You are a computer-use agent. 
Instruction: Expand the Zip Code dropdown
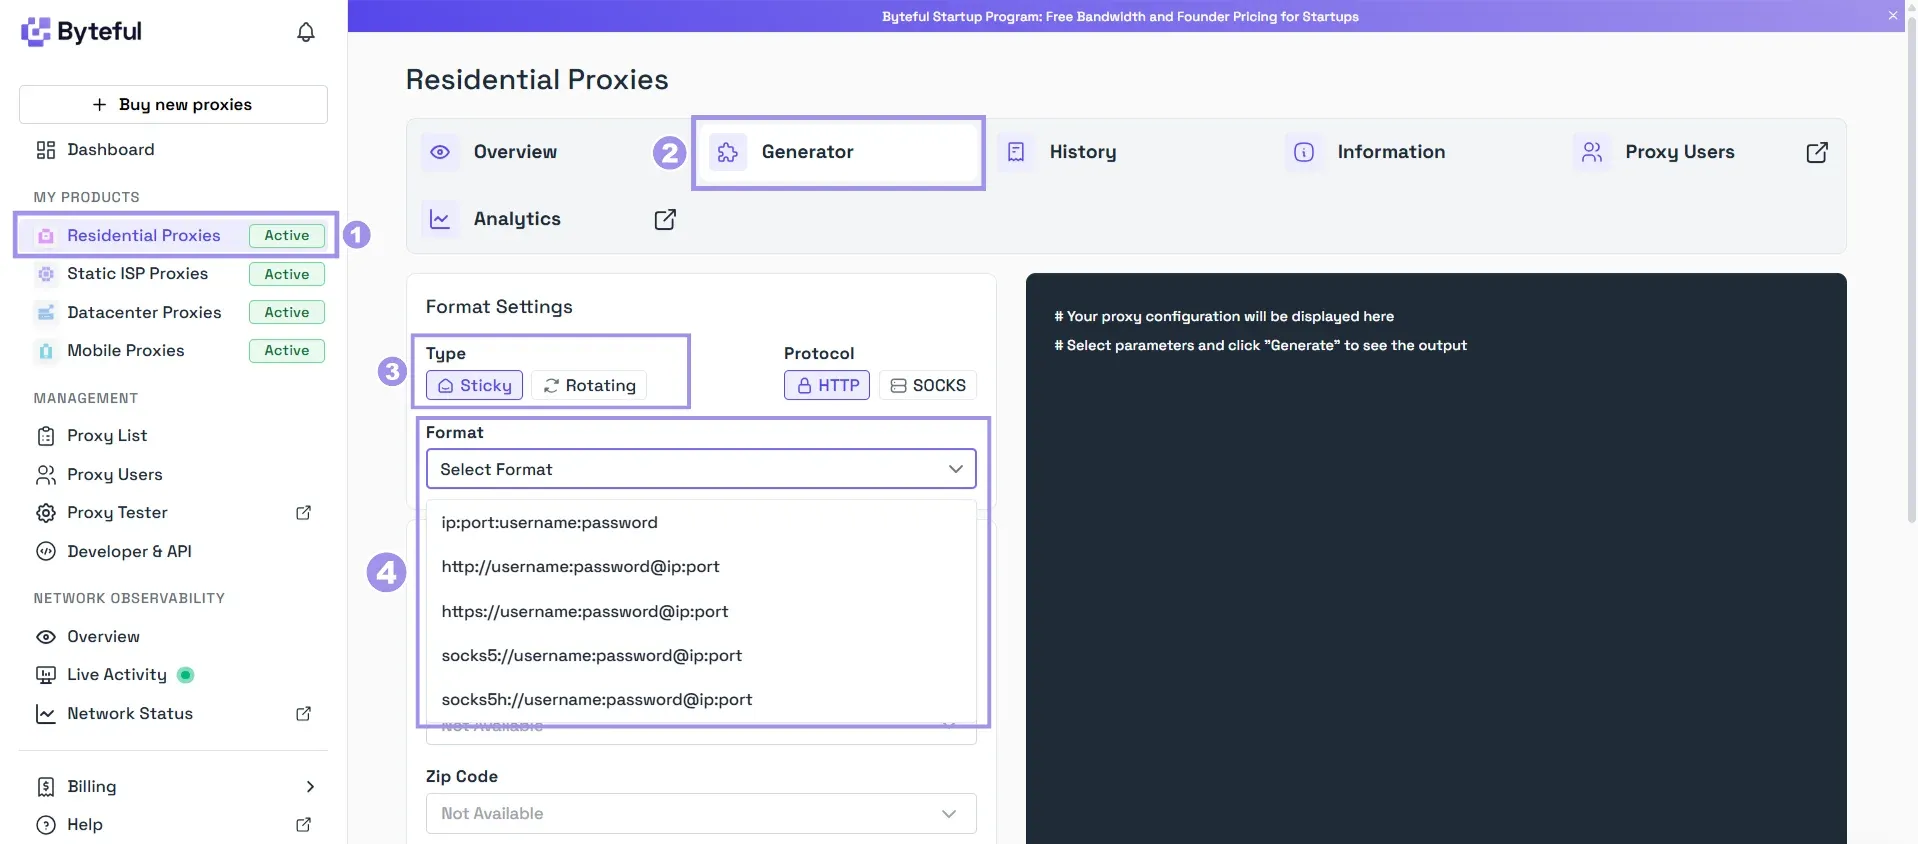[x=701, y=814]
